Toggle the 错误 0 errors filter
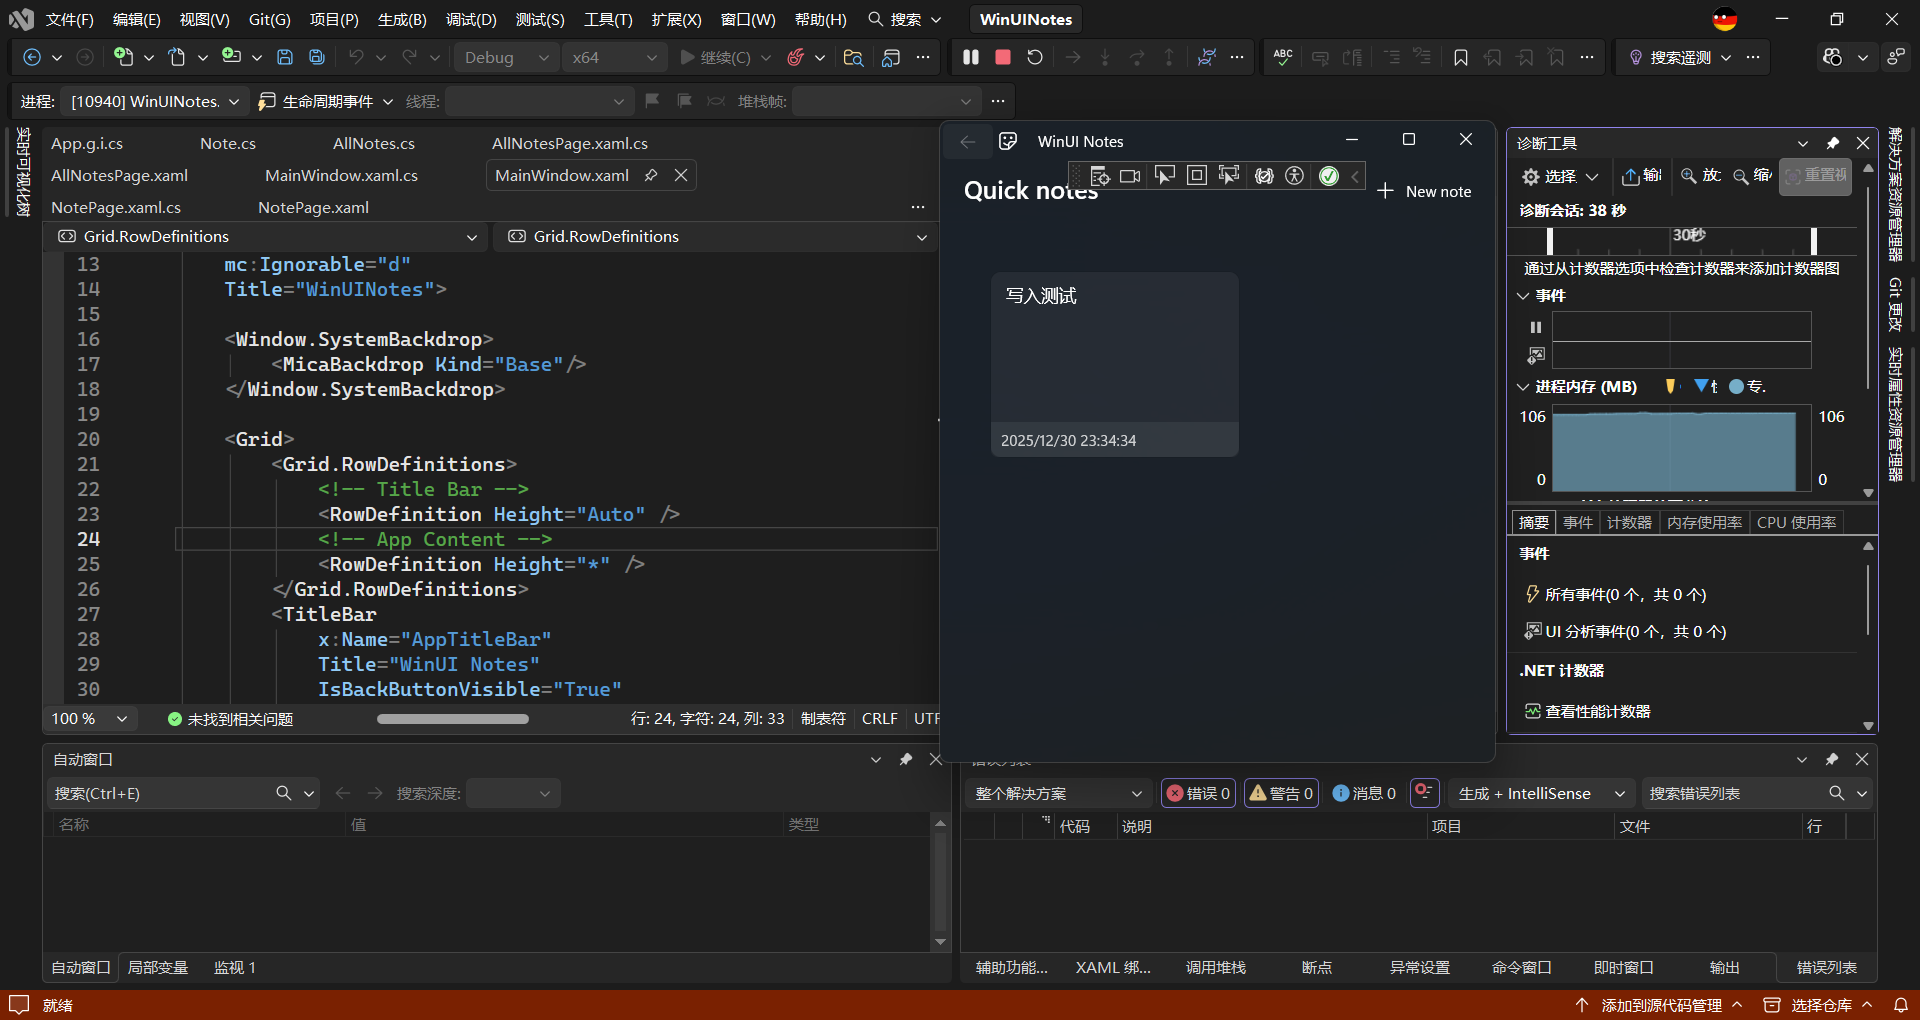Image resolution: width=1920 pixels, height=1020 pixels. 1199,793
